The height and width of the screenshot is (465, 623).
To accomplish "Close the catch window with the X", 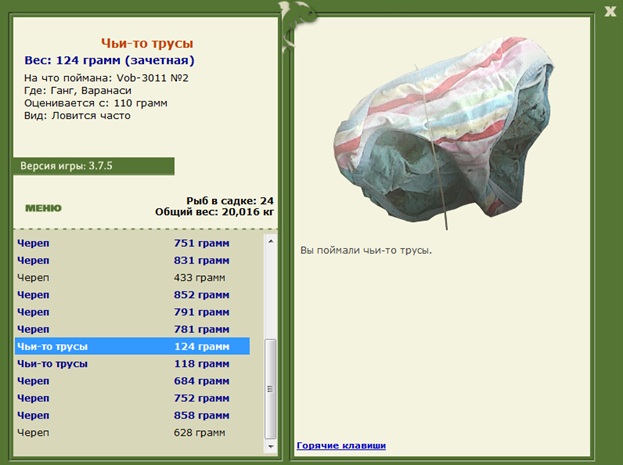I will click(x=610, y=12).
